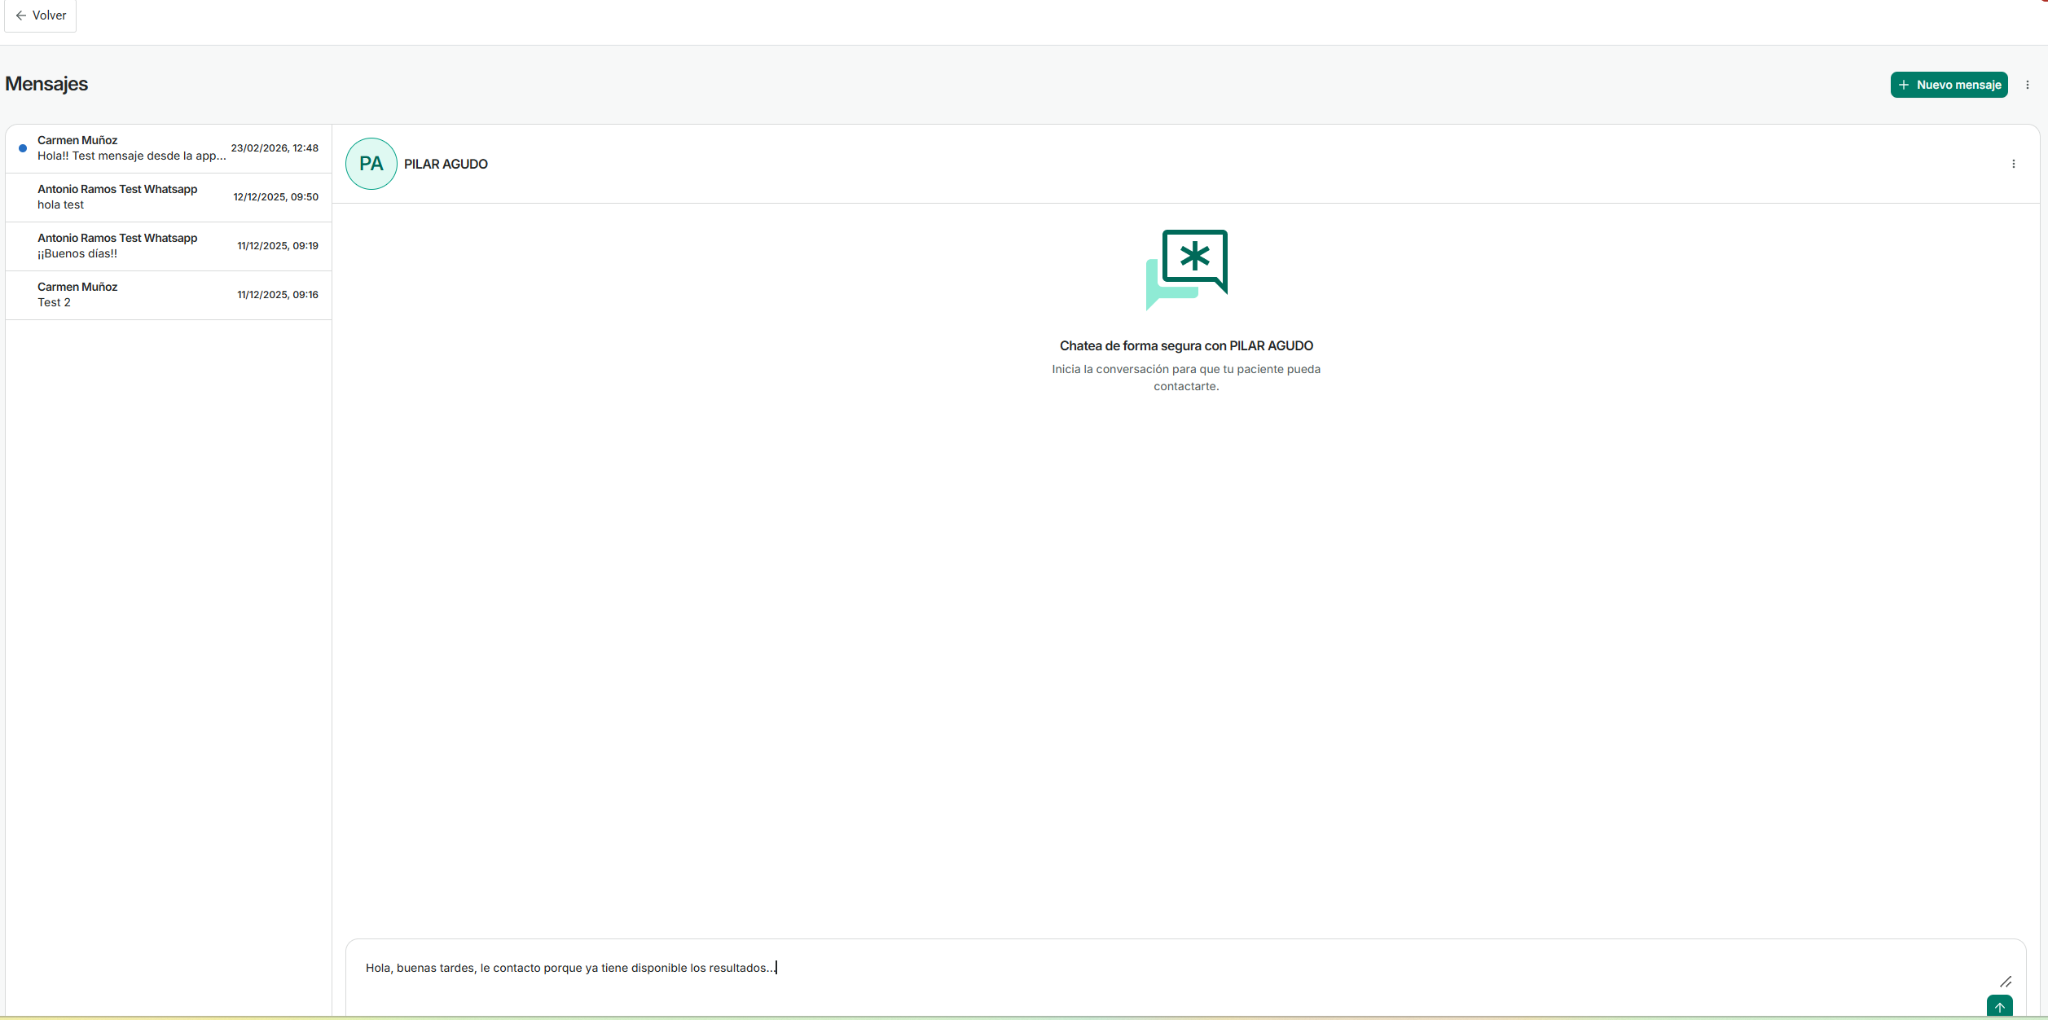
Task: Focus the message text input field
Action: [x=1100, y=968]
